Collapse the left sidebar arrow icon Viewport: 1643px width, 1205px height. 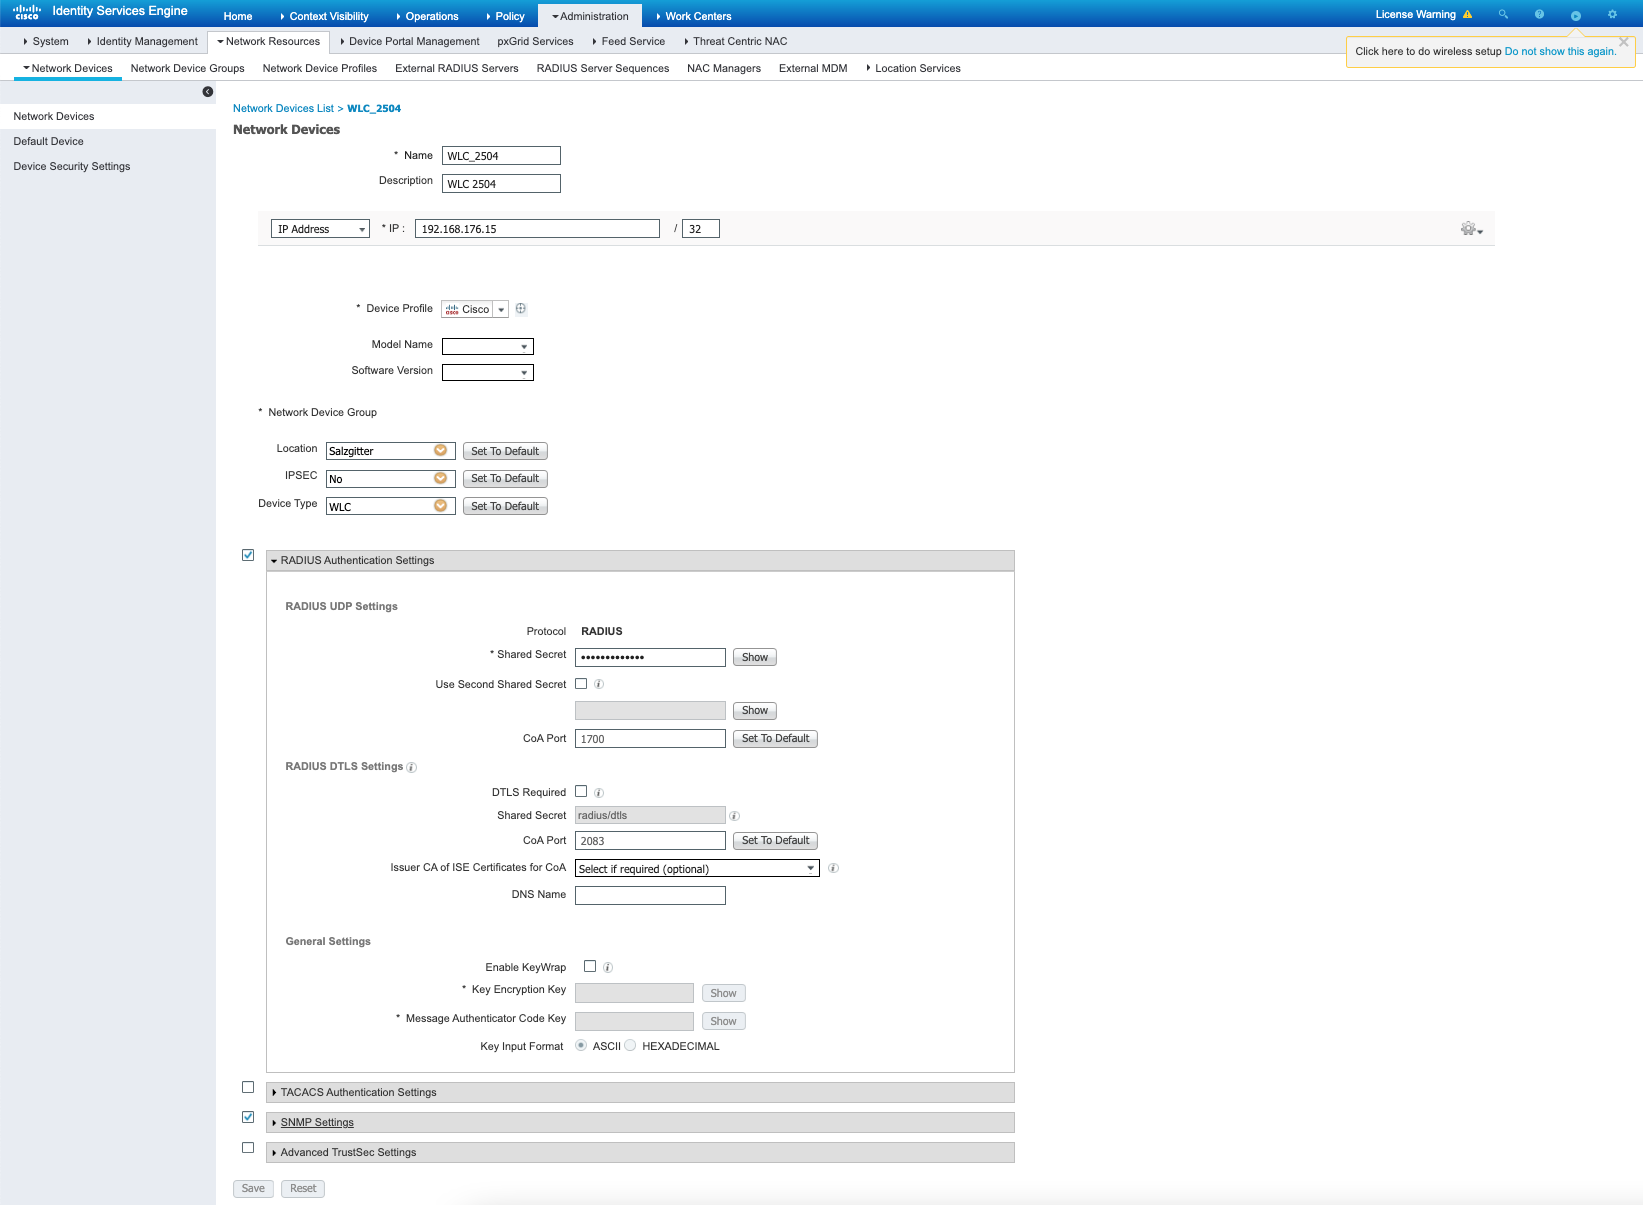tap(208, 92)
